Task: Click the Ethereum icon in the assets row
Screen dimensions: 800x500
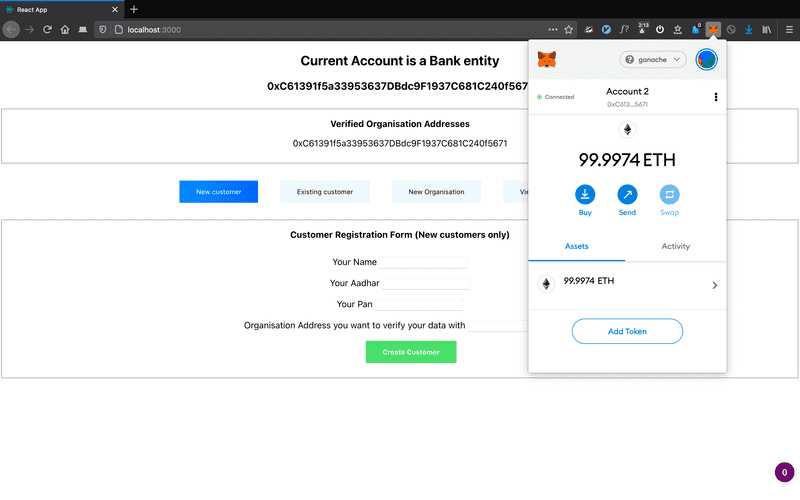Action: [x=546, y=284]
